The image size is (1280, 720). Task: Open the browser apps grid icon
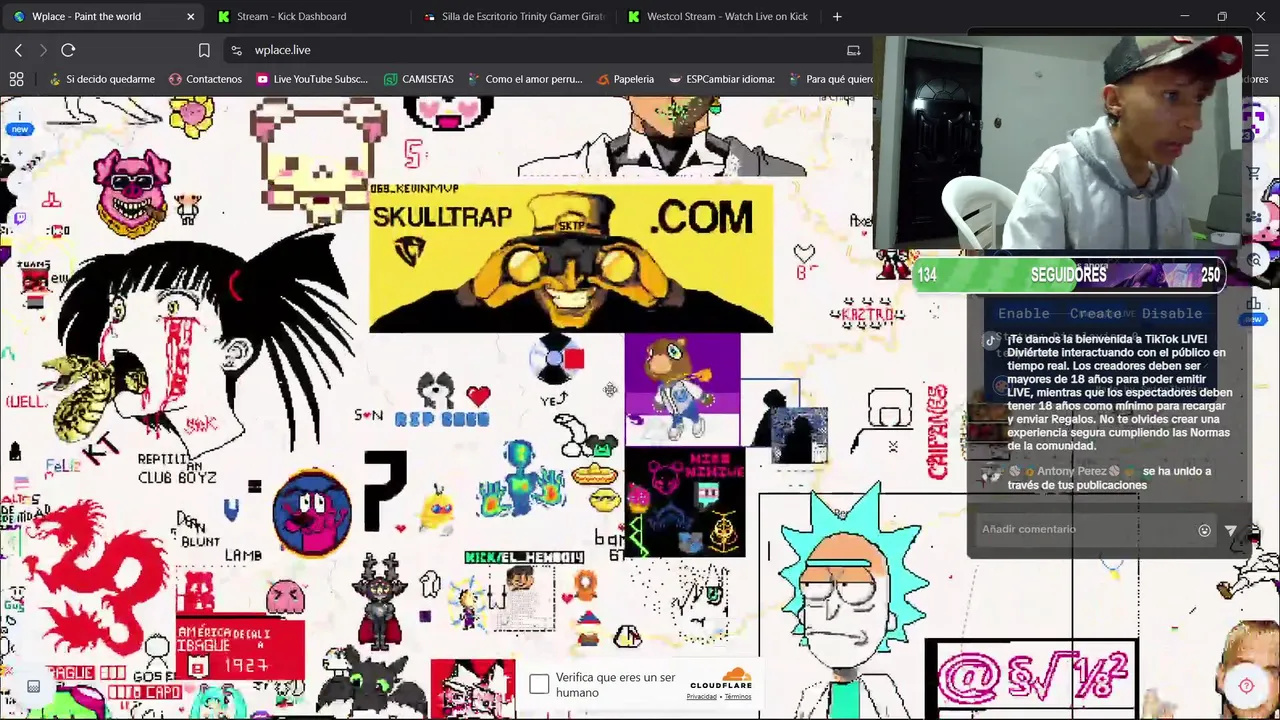(16, 79)
